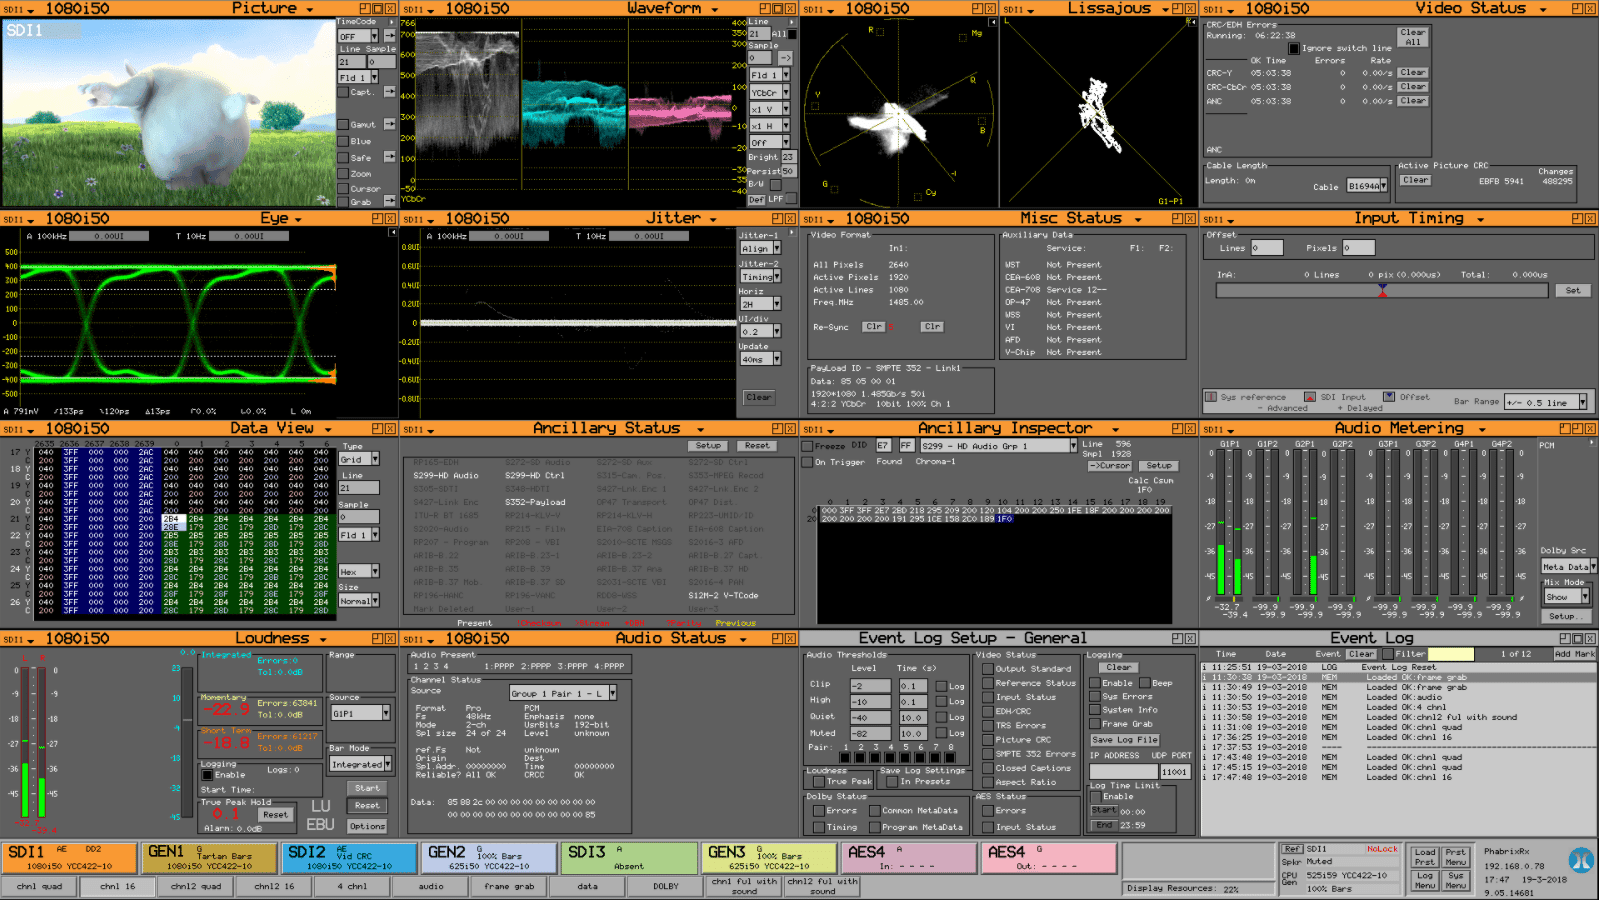Toggle Freeze in Ancillary Inspector
1600x902 pixels.
point(808,446)
